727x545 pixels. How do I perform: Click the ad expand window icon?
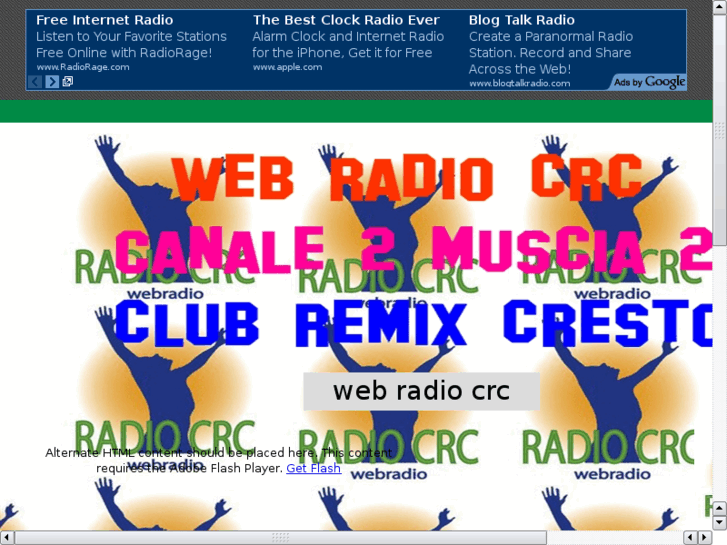(x=68, y=82)
